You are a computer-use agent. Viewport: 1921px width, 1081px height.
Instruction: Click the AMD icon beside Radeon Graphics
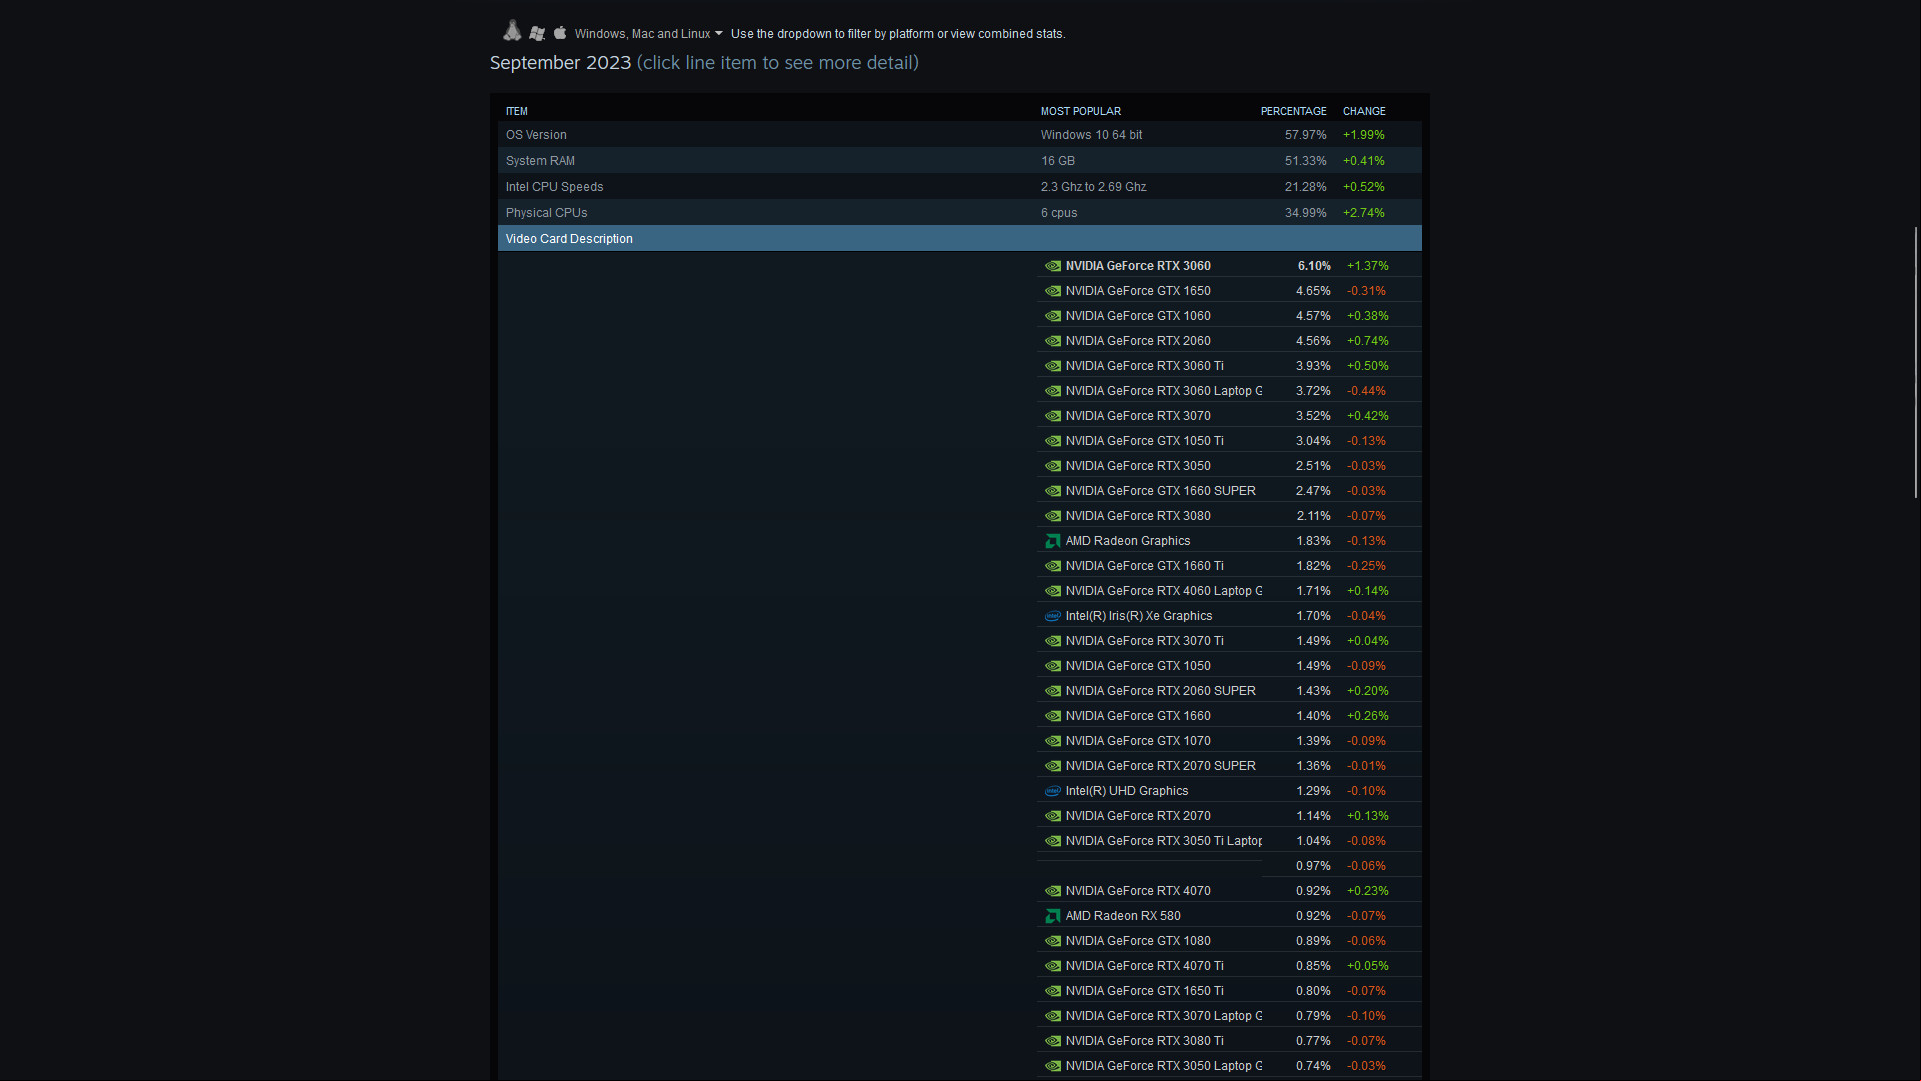coord(1052,541)
